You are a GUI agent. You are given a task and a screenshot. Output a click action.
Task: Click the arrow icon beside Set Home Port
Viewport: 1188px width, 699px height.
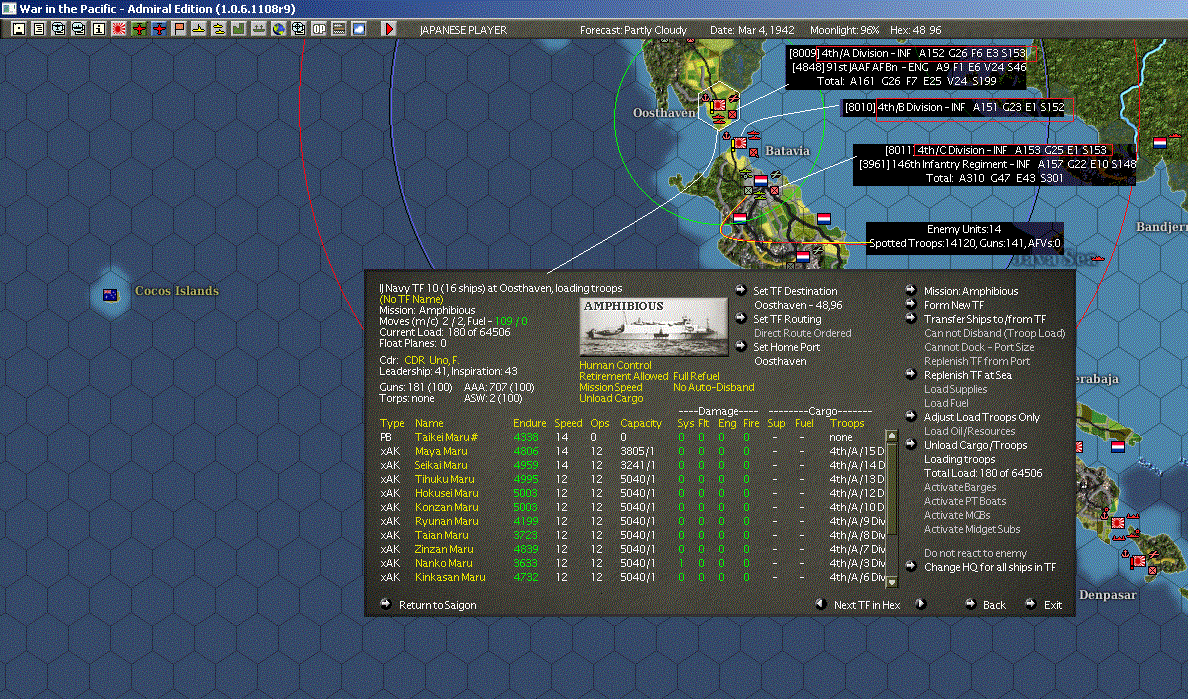(x=740, y=346)
